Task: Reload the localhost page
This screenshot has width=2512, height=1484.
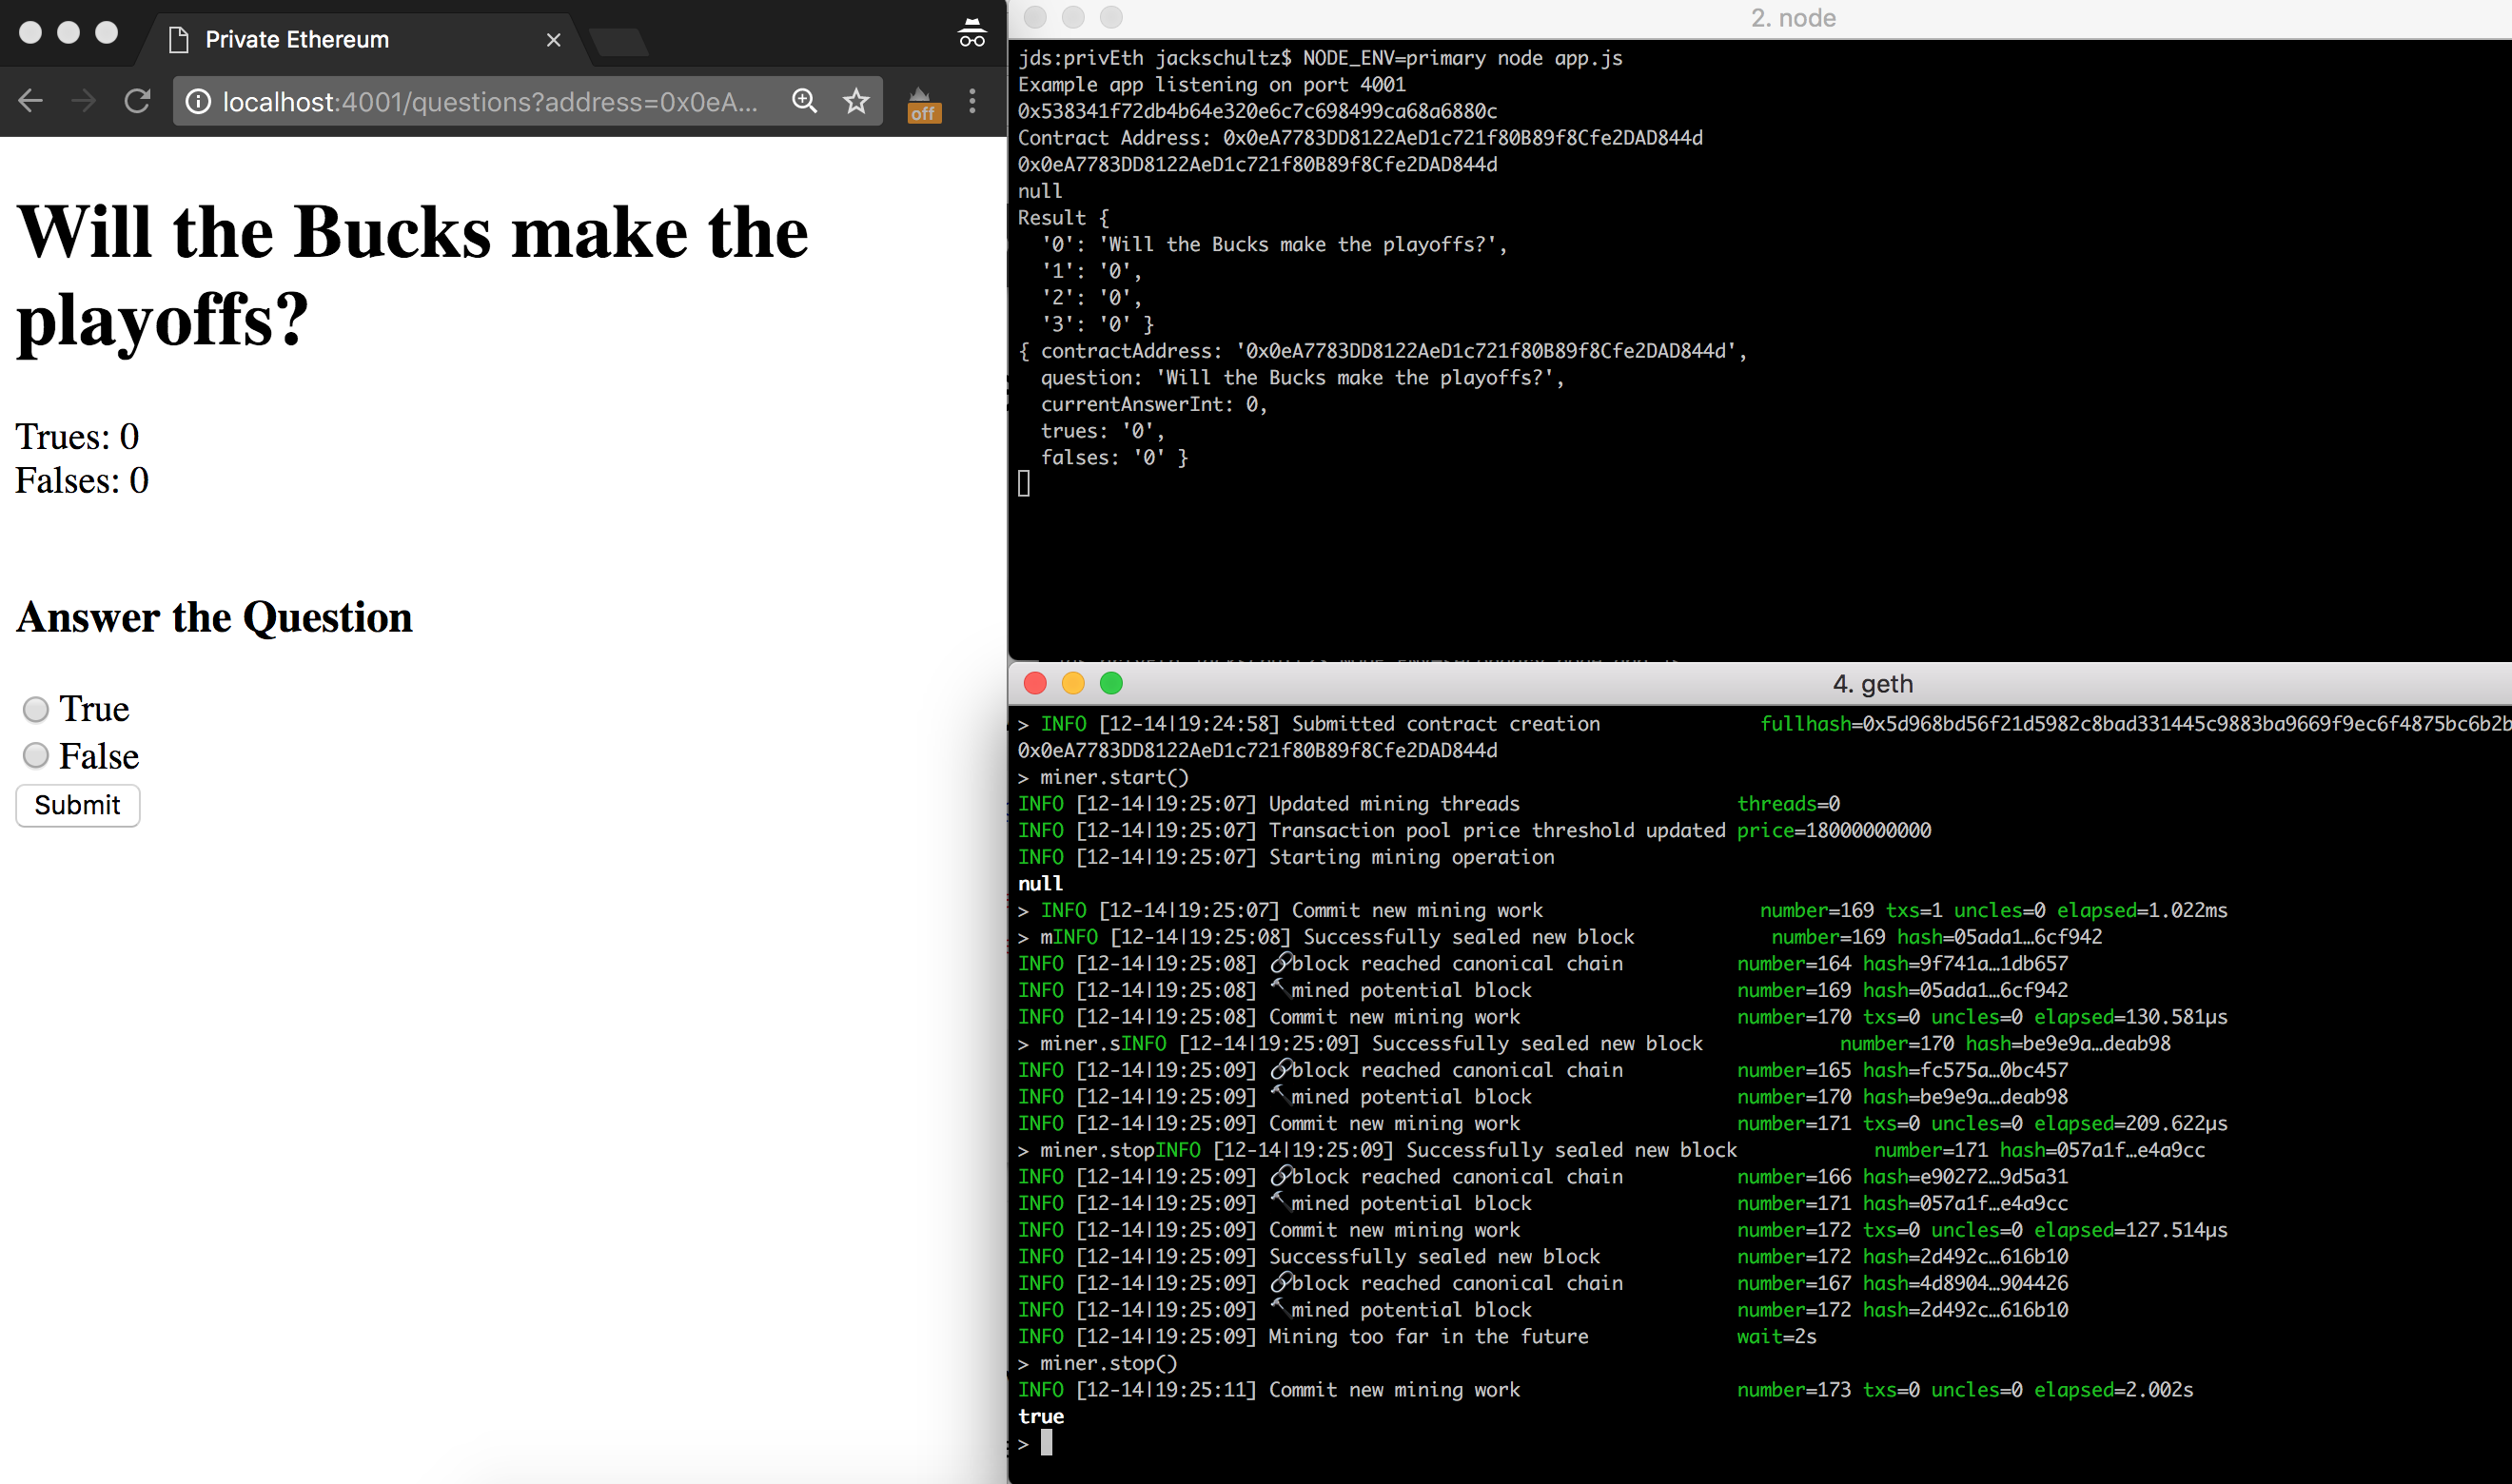Action: (x=137, y=101)
